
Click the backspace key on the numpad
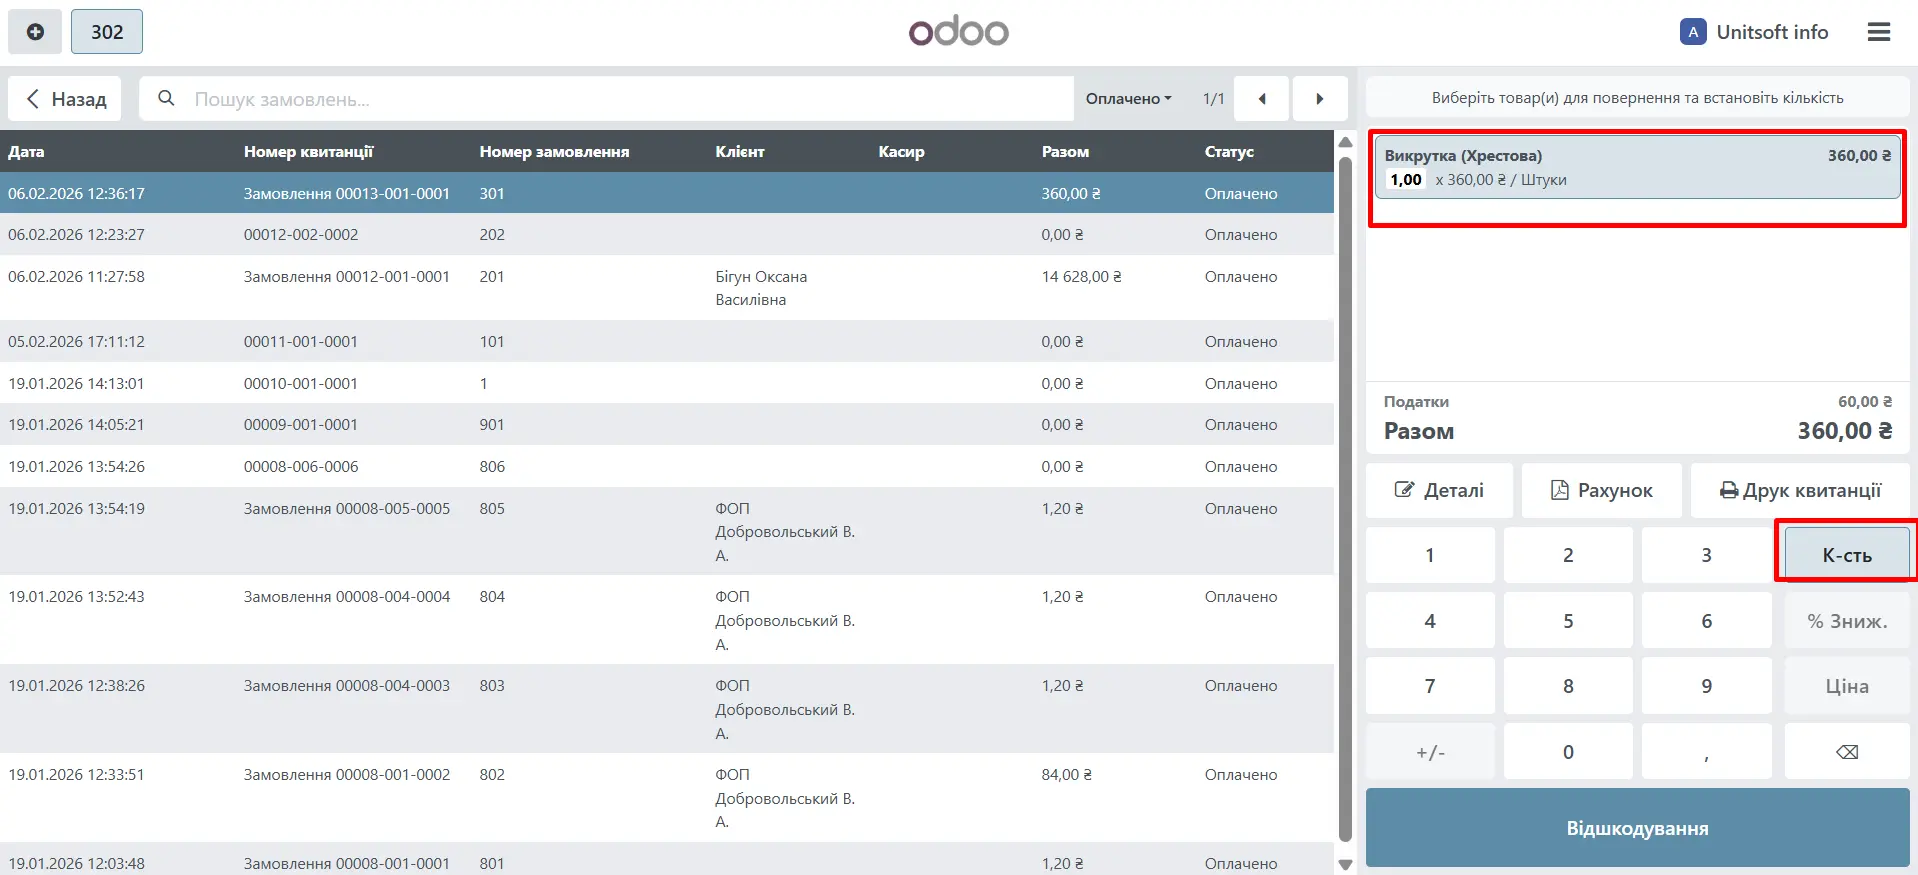(x=1846, y=752)
